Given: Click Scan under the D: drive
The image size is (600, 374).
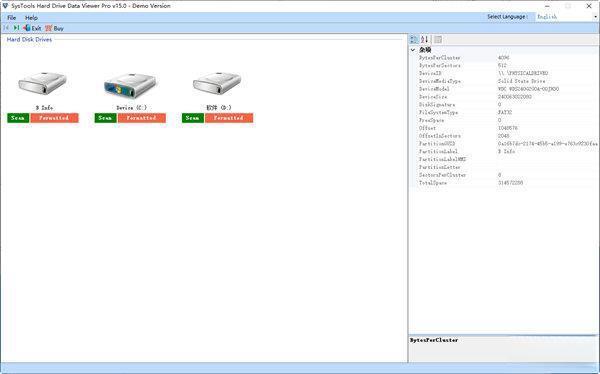Looking at the screenshot, I should pyautogui.click(x=192, y=118).
